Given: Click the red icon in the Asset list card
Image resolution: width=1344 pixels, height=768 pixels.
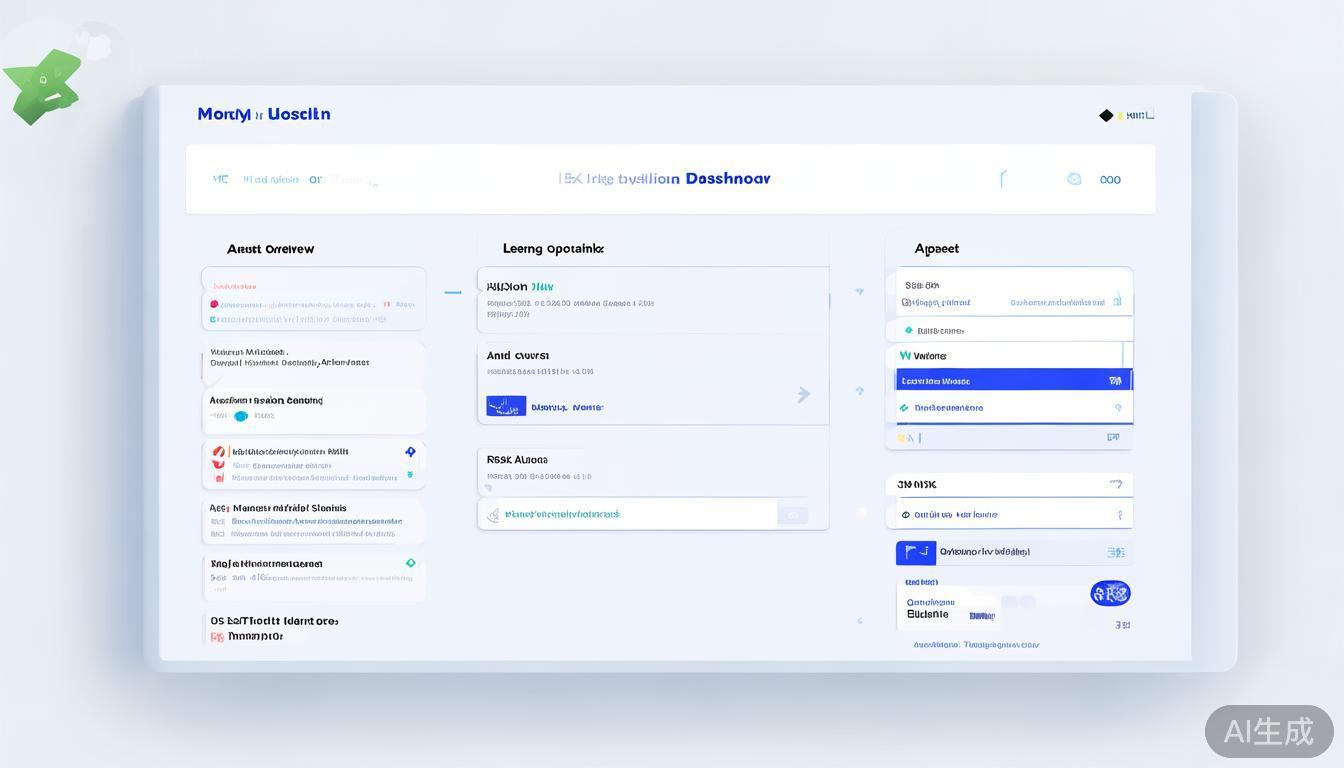Looking at the screenshot, I should [218, 452].
